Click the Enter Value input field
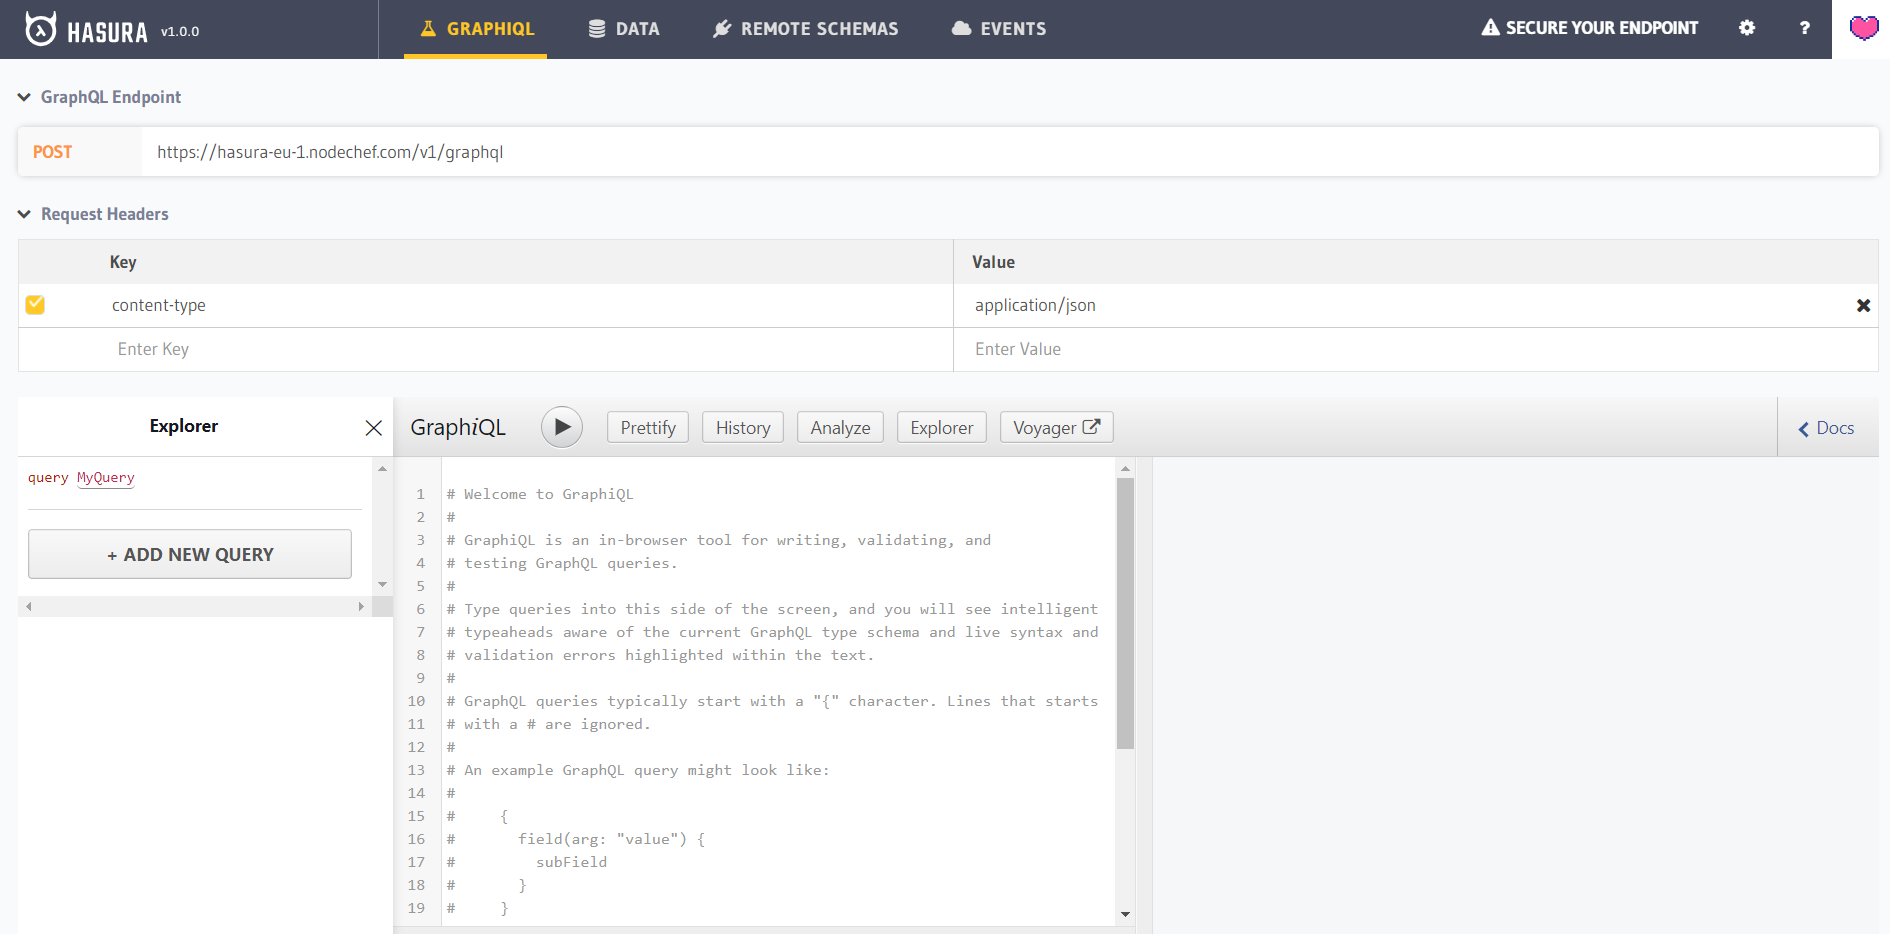Image resolution: width=1890 pixels, height=934 pixels. [1415, 349]
